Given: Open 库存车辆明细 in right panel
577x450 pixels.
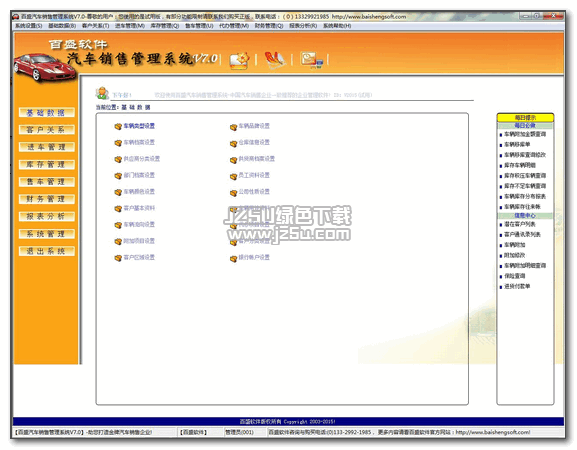Looking at the screenshot, I should click(520, 165).
